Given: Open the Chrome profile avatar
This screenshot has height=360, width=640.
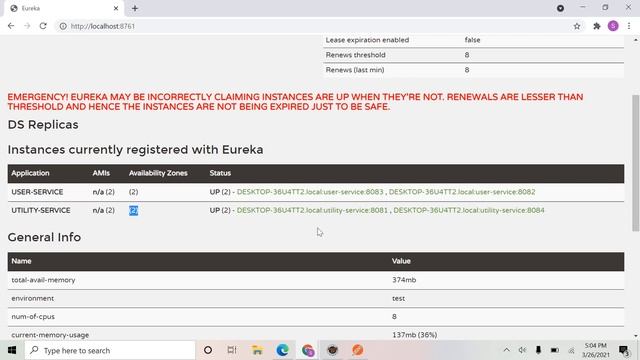Looking at the screenshot, I should click(613, 26).
